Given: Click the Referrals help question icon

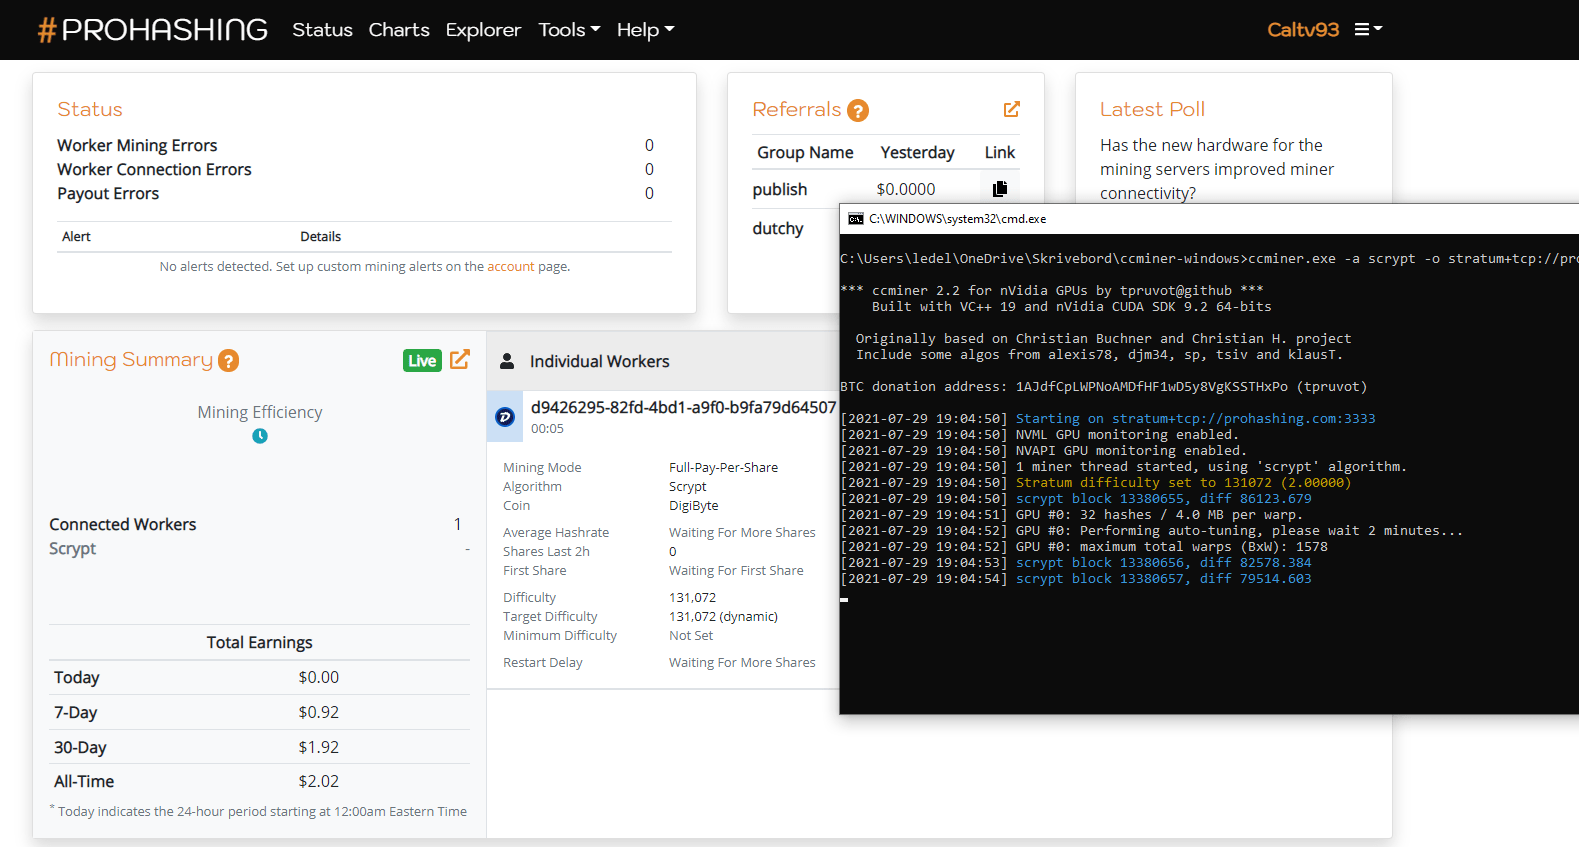Looking at the screenshot, I should pyautogui.click(x=858, y=110).
